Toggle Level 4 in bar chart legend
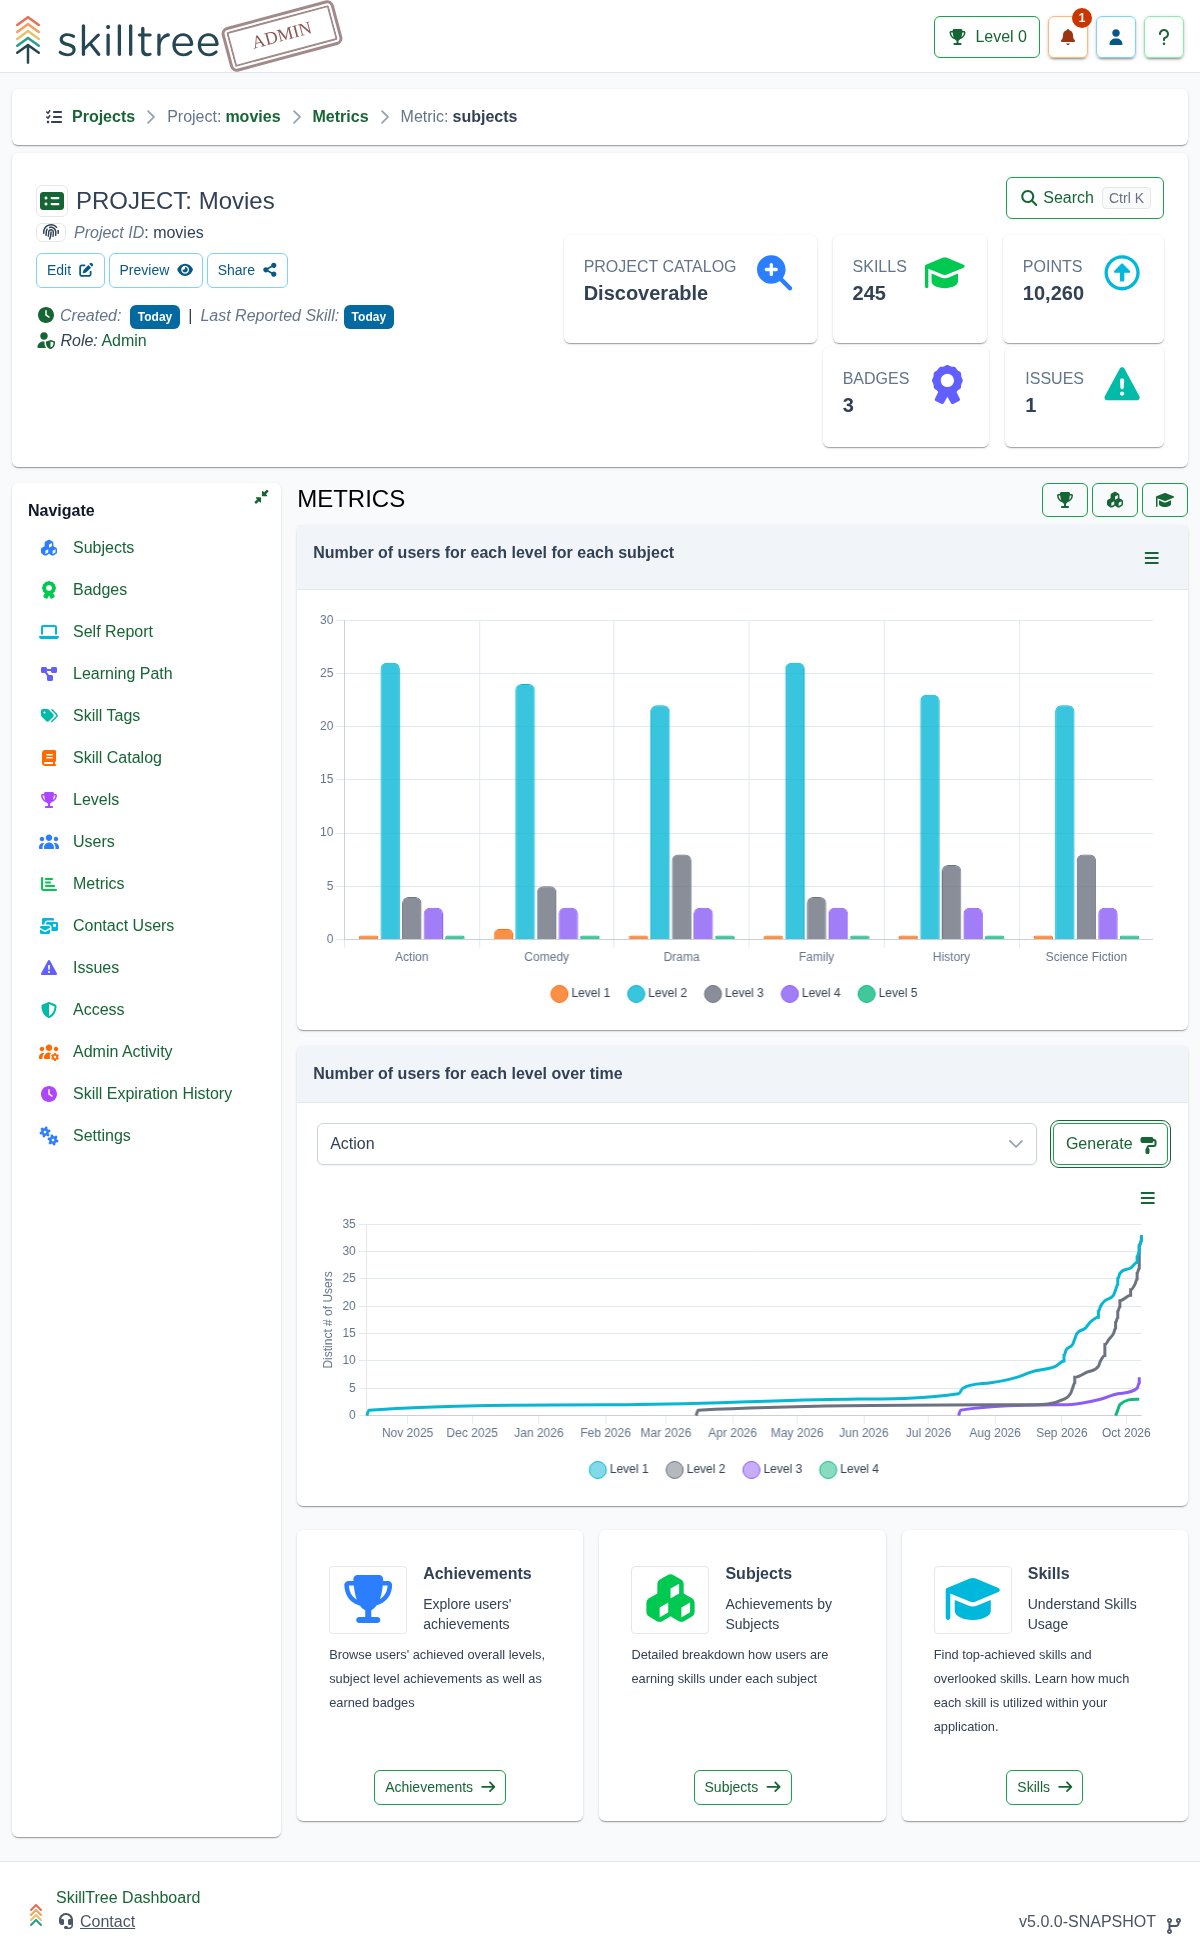Screen dimensions: 1200x1958 811,993
